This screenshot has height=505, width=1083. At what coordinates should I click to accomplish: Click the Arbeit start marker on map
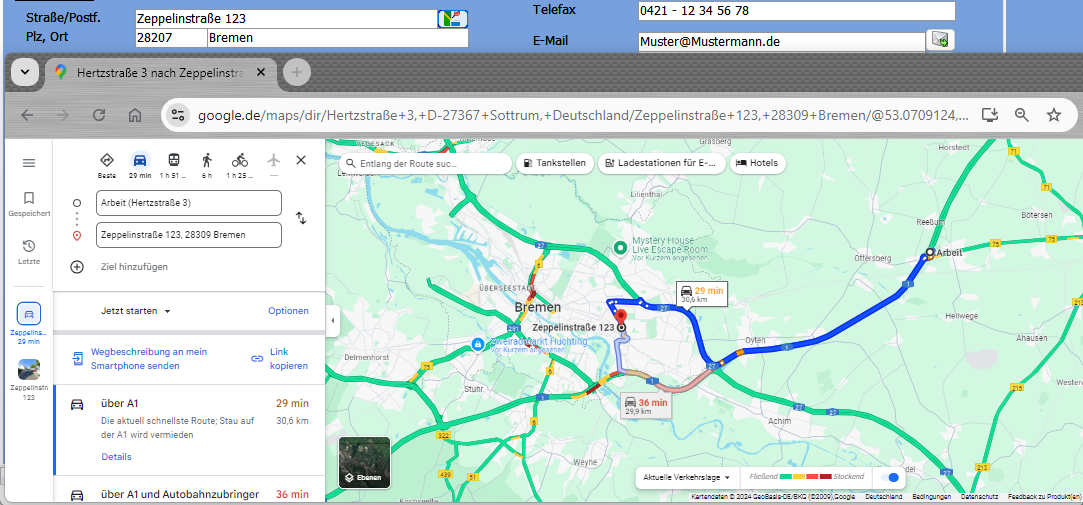click(930, 253)
